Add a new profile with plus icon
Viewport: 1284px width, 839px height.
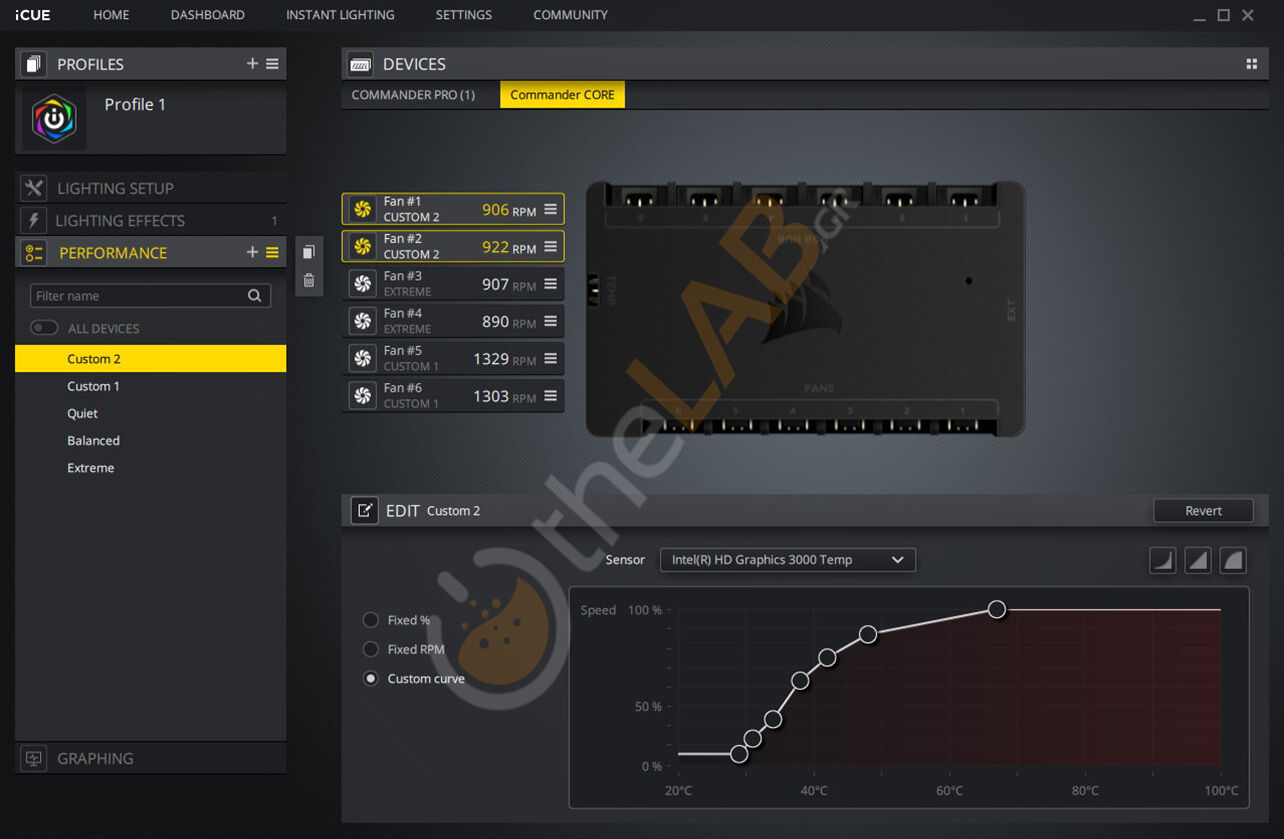pos(252,64)
